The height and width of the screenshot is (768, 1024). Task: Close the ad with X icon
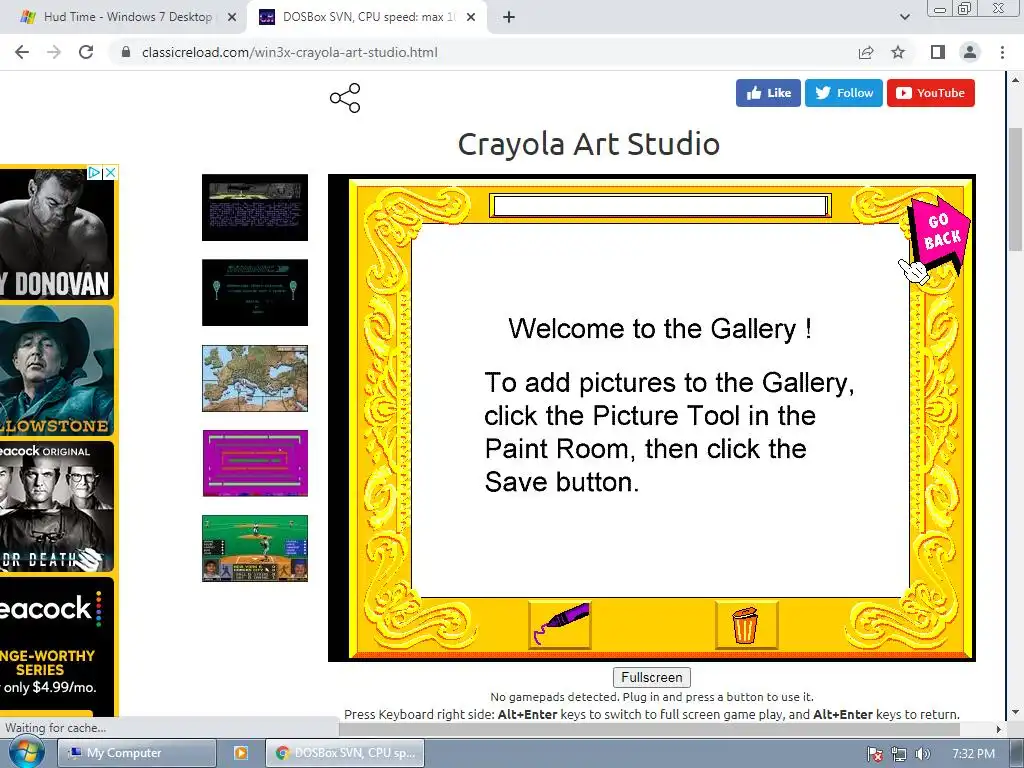[x=110, y=172]
